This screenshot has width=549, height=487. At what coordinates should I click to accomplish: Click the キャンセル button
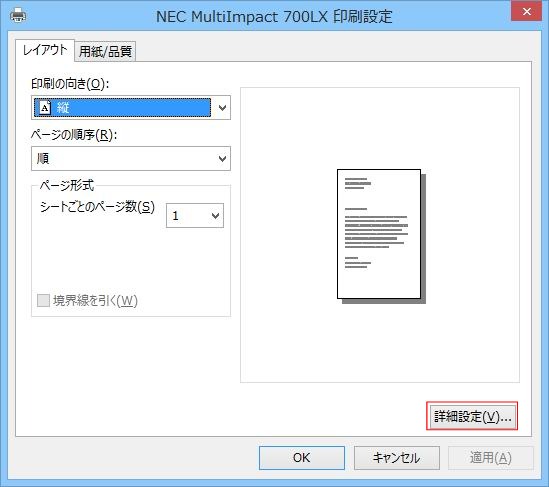397,458
